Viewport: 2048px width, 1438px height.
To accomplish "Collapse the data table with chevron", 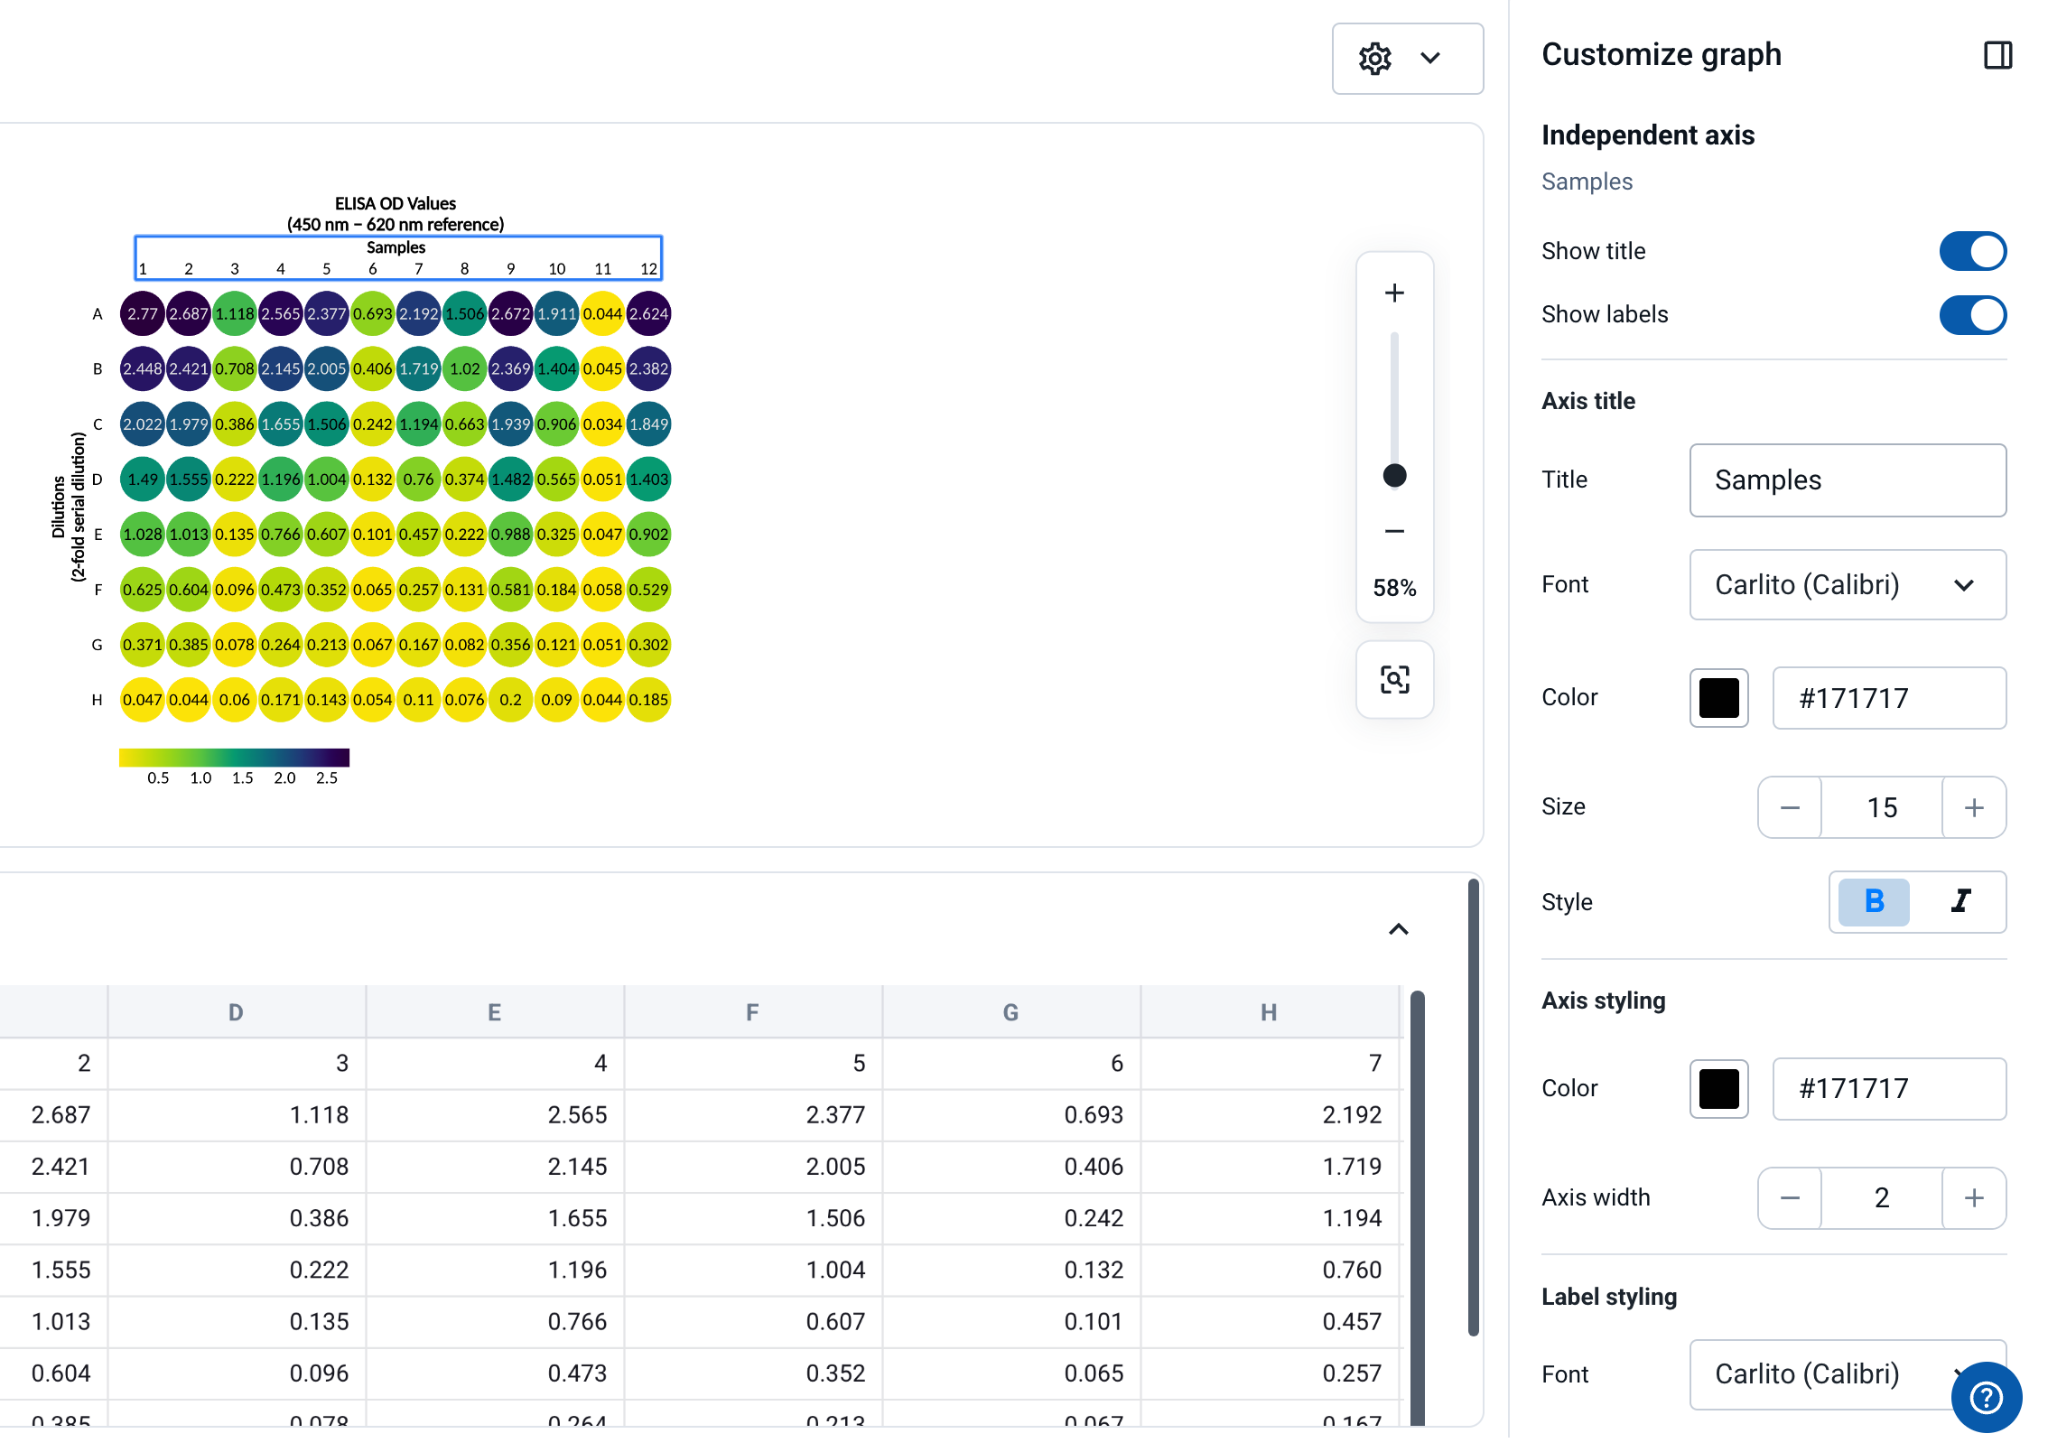I will point(1398,930).
